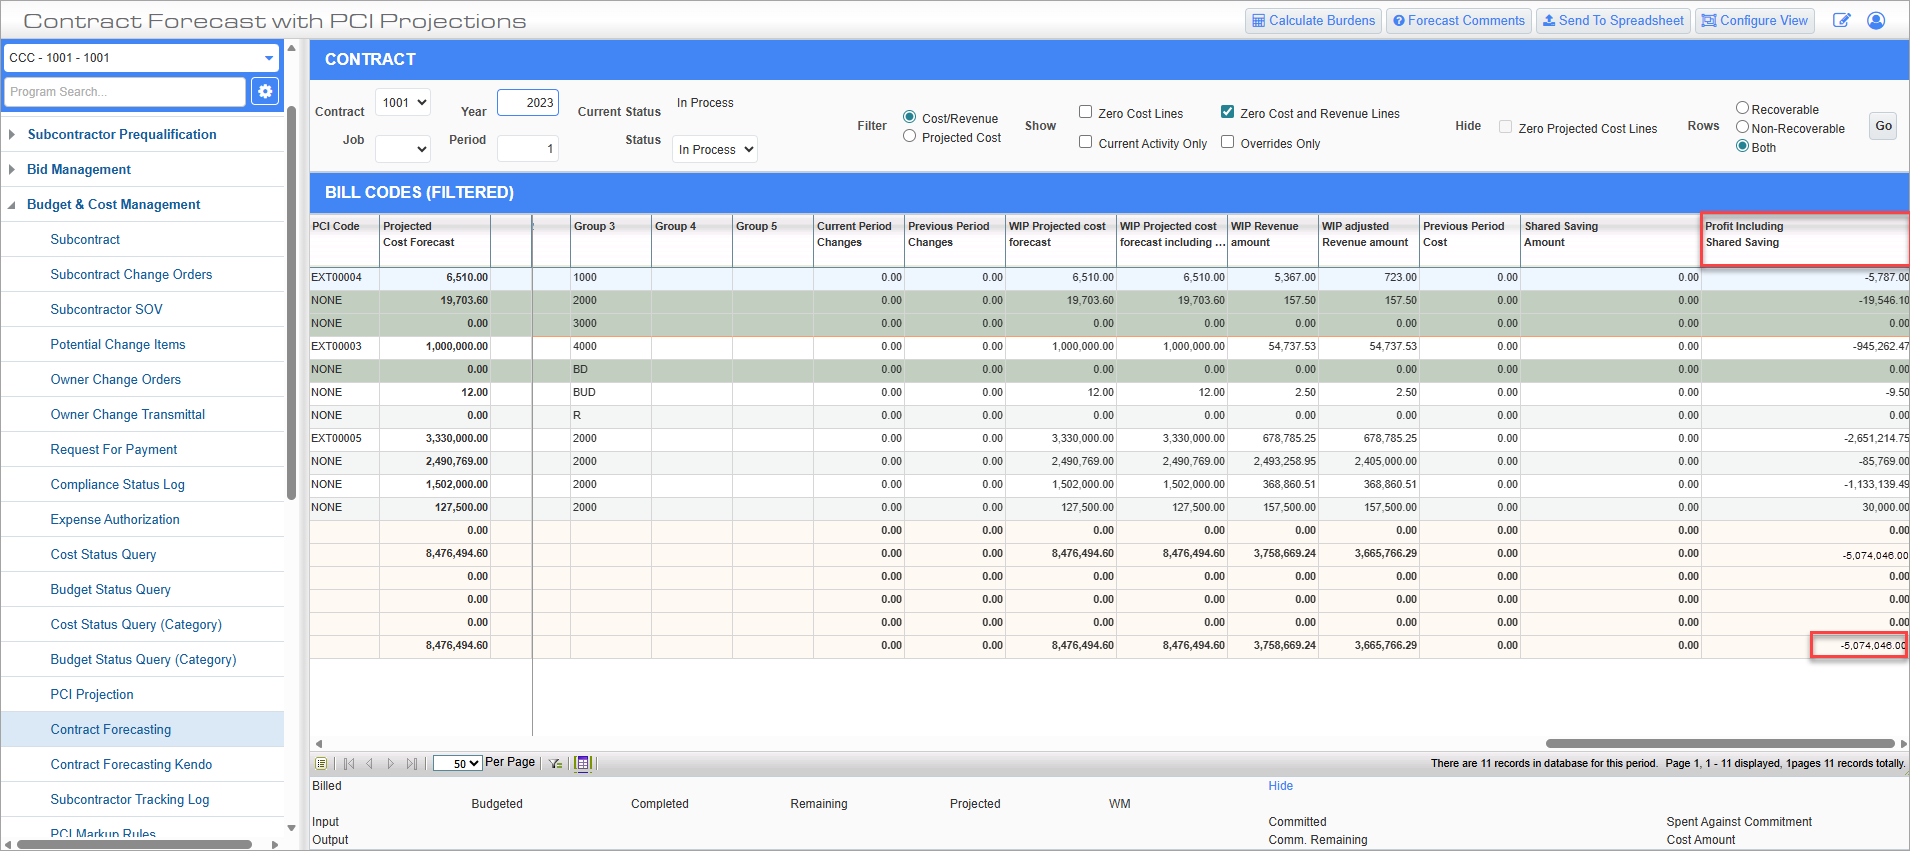The height and width of the screenshot is (851, 1910).
Task: Open the user profile icon
Action: (1876, 20)
